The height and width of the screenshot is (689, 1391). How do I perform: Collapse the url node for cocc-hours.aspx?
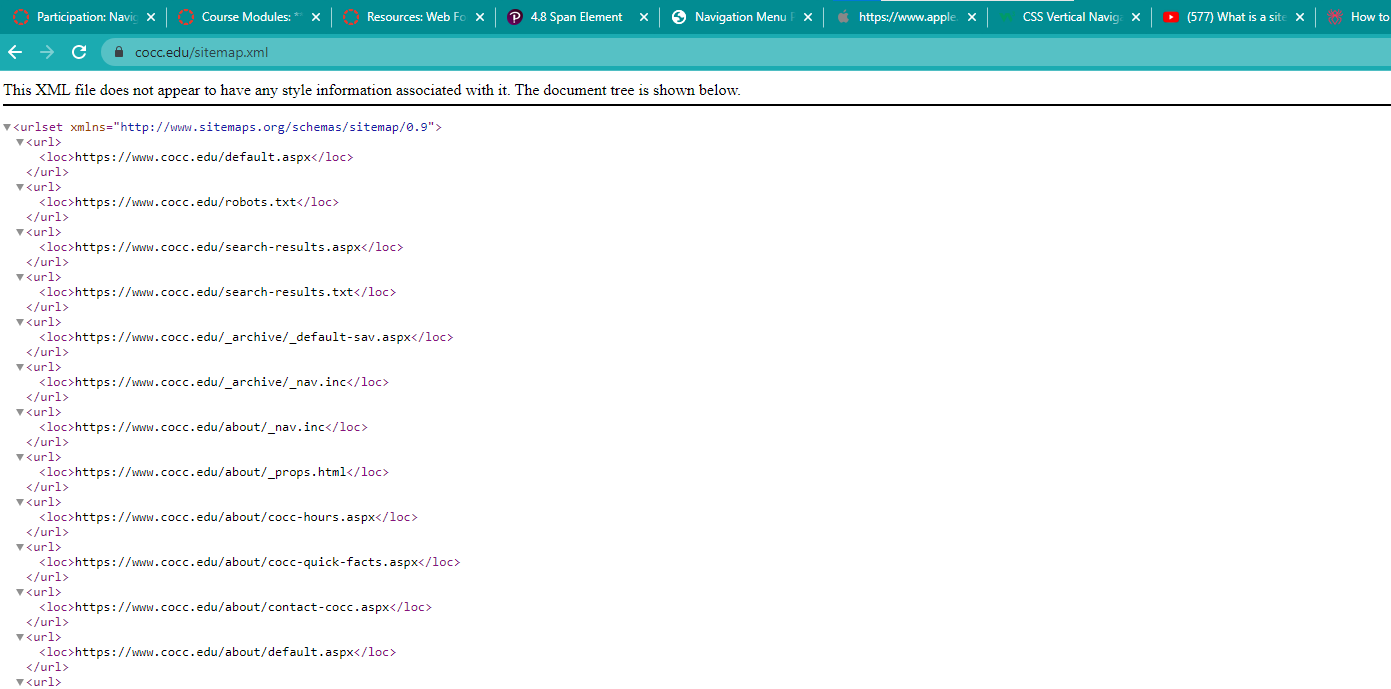tap(20, 502)
